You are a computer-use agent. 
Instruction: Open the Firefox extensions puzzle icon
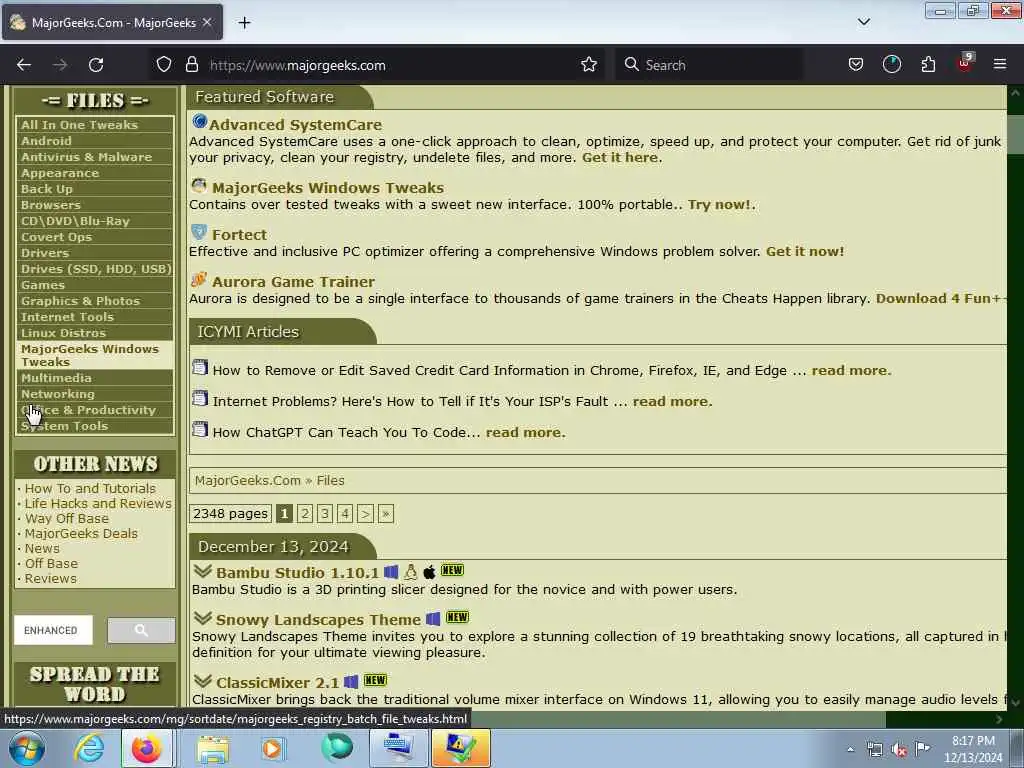pyautogui.click(x=928, y=65)
